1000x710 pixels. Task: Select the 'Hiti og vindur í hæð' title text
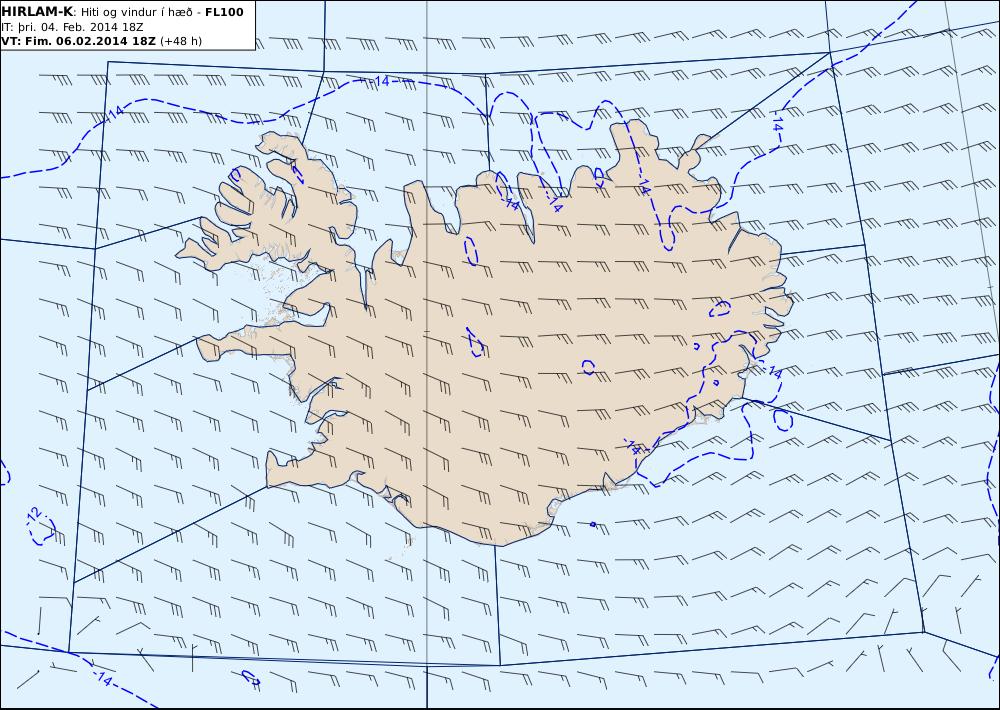[136, 12]
